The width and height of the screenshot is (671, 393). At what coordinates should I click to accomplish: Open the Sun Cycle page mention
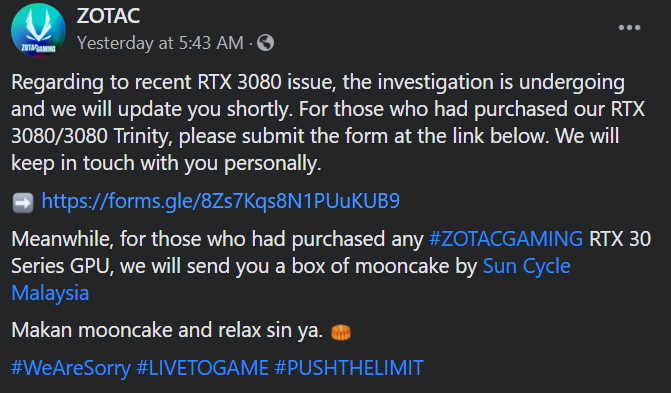(x=526, y=266)
